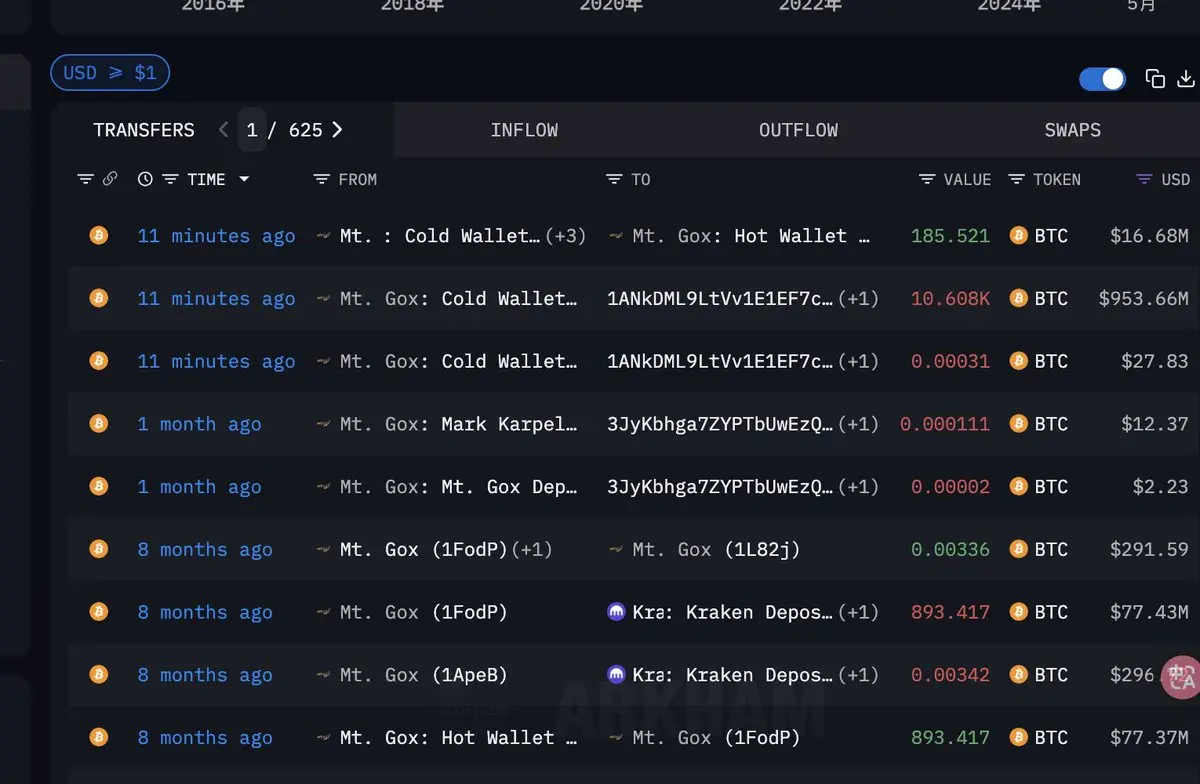Open the VALUE column filter

(927, 179)
